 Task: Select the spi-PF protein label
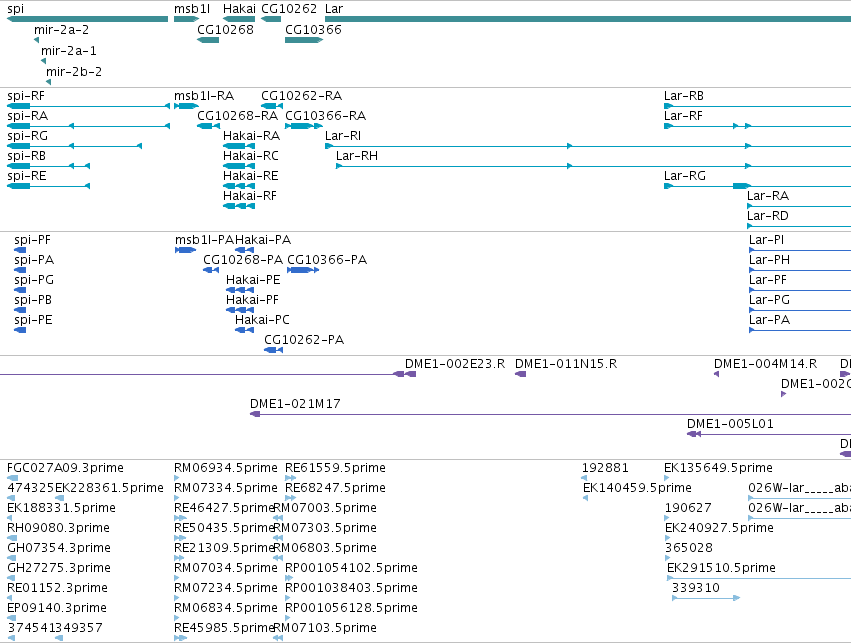point(33,240)
